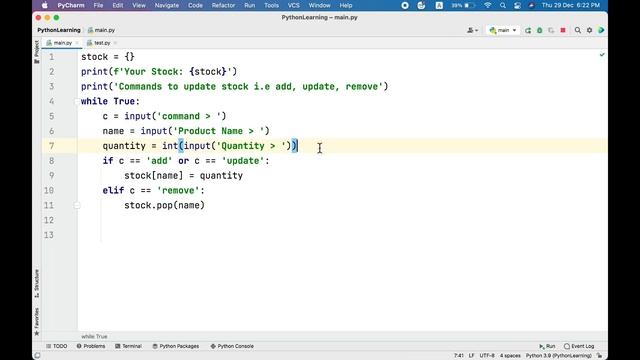
Task: Open the Code menu
Action: point(195,5)
